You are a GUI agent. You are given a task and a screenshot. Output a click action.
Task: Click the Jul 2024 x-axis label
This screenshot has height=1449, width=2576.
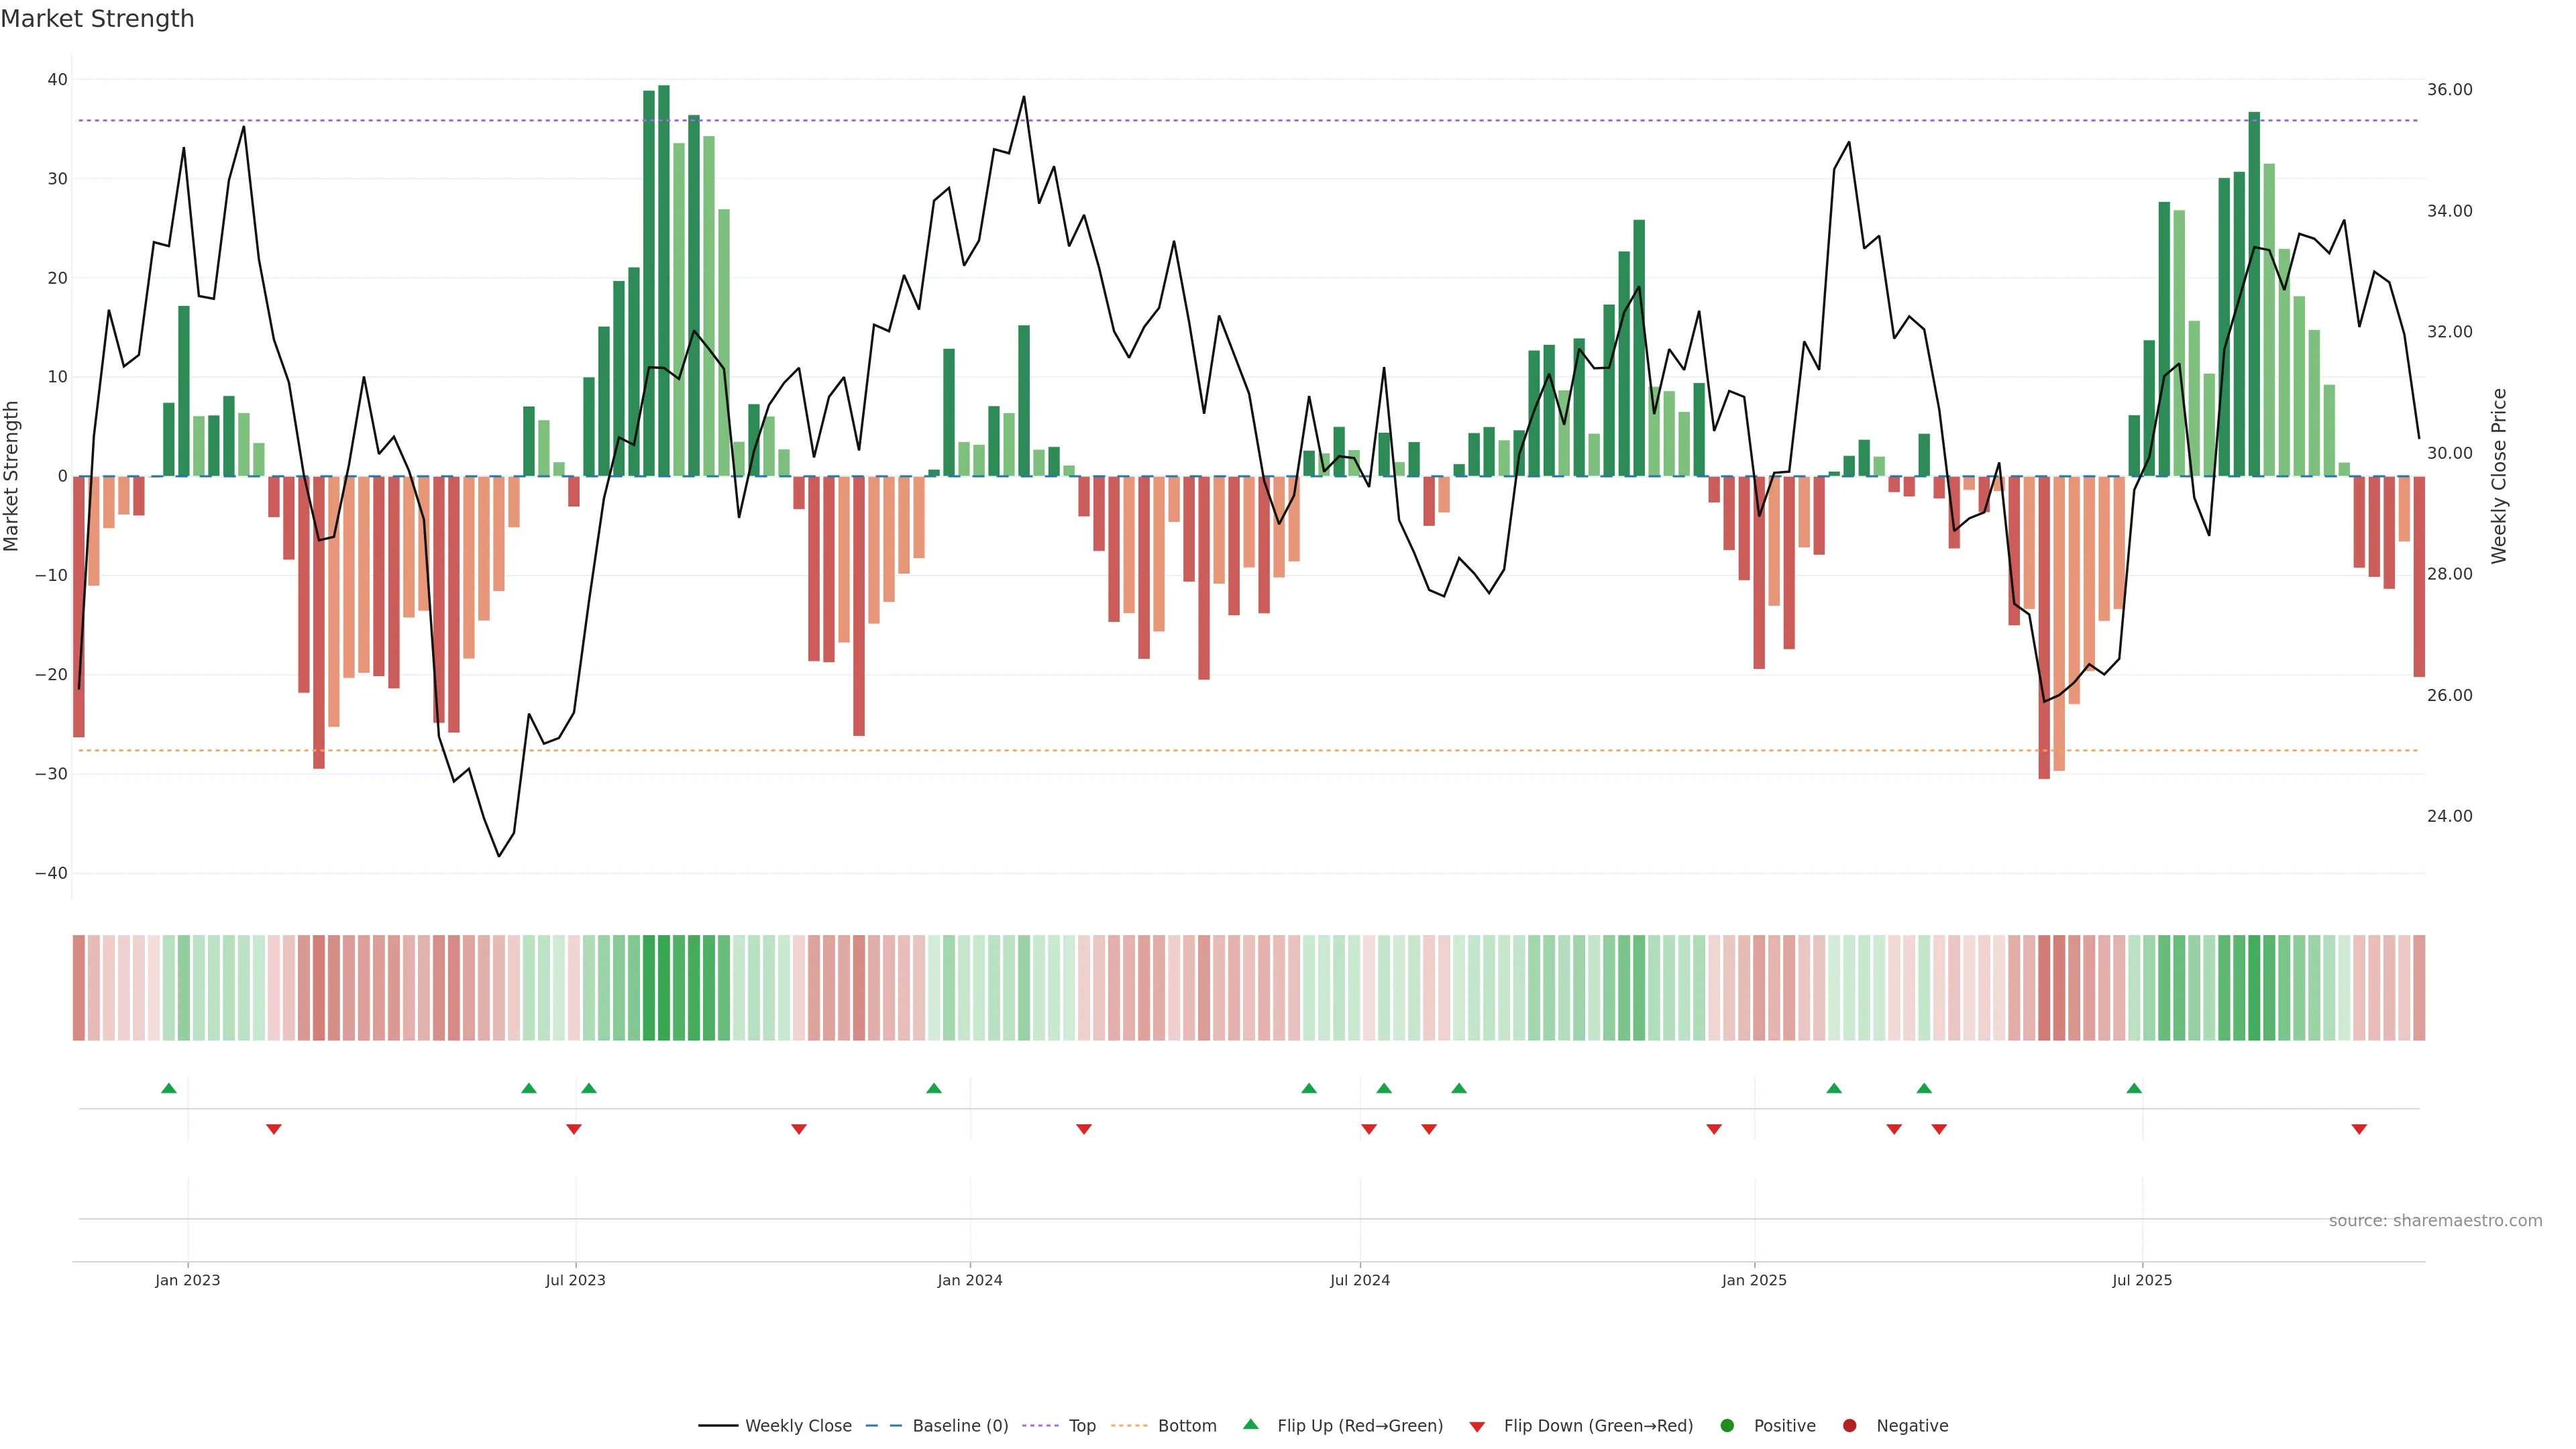1359,1280
